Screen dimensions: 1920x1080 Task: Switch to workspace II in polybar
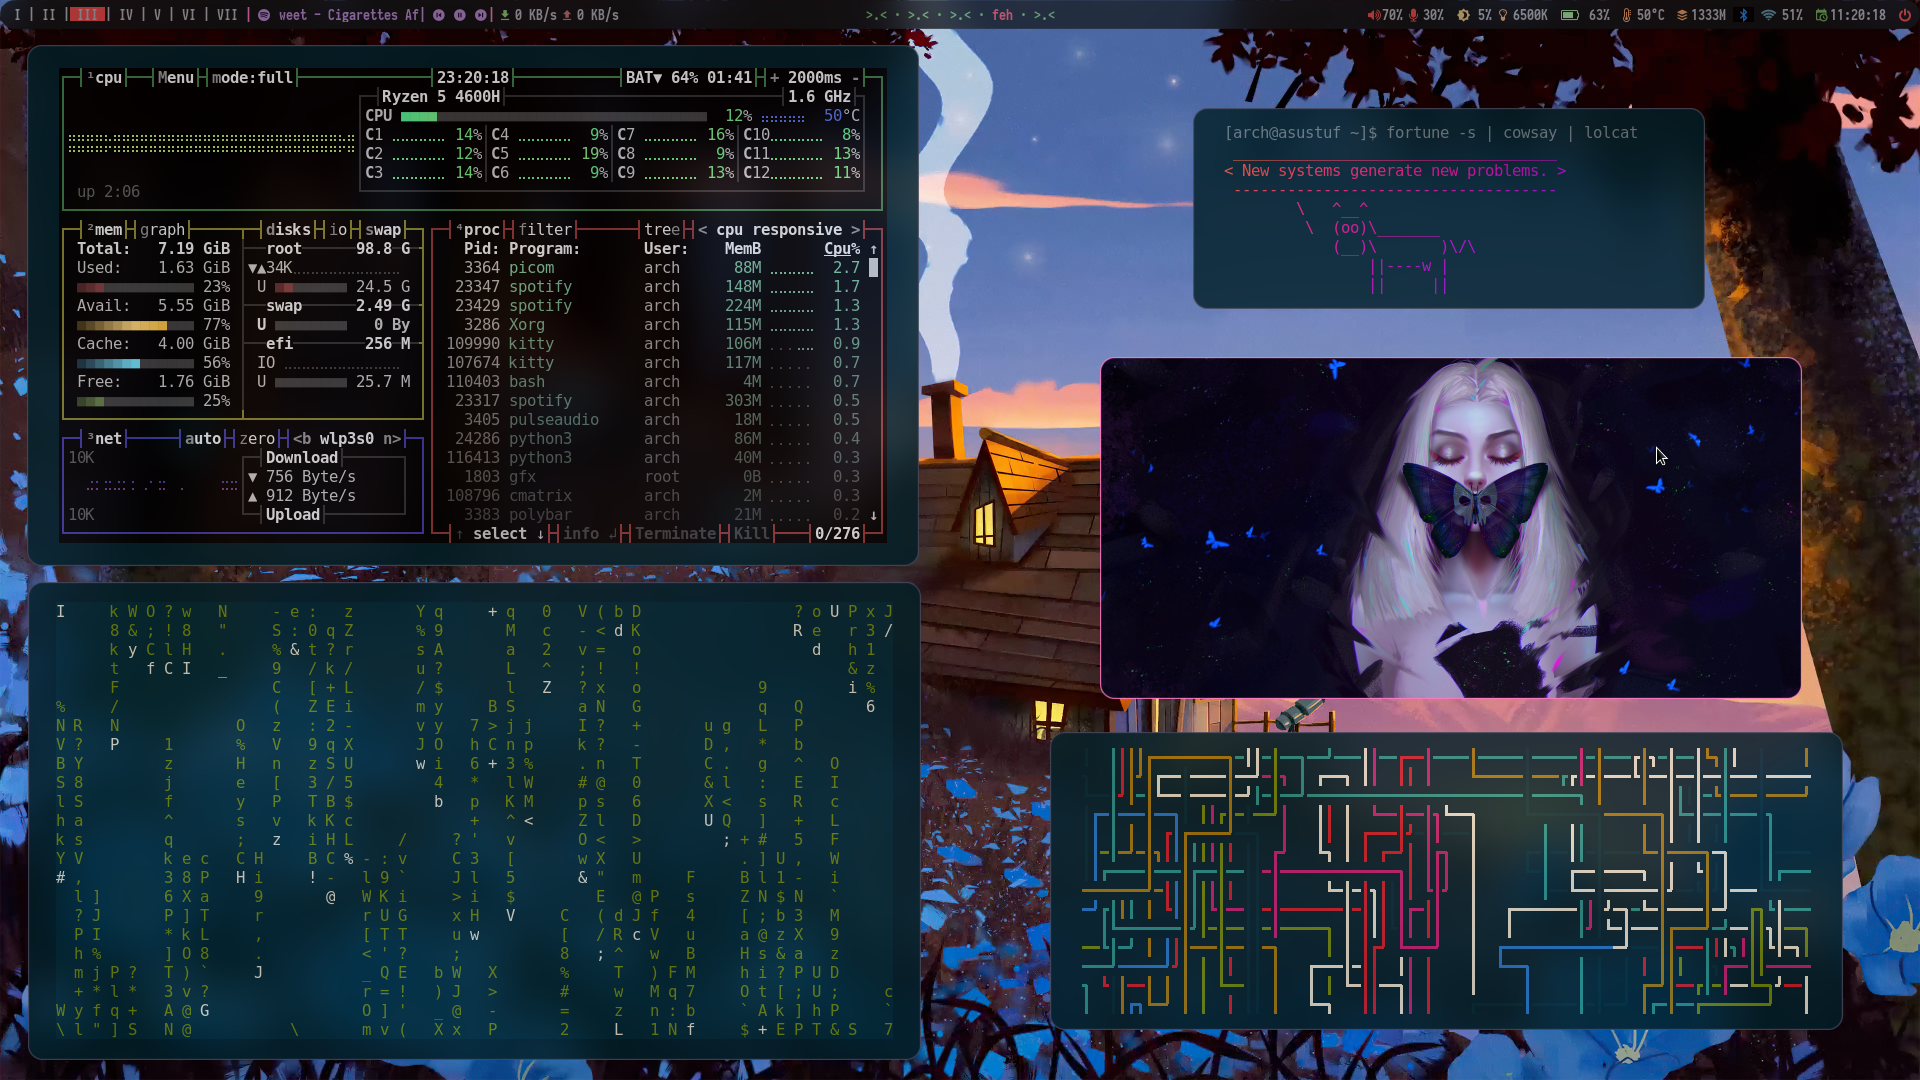tap(49, 15)
